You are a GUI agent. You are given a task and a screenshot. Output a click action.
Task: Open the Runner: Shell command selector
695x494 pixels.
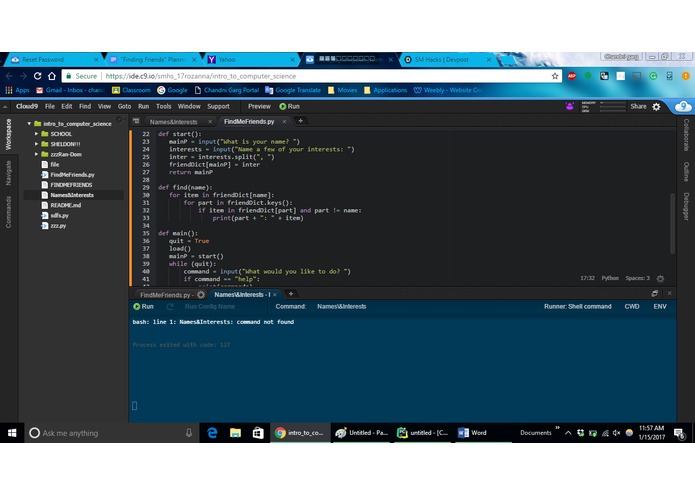578,307
